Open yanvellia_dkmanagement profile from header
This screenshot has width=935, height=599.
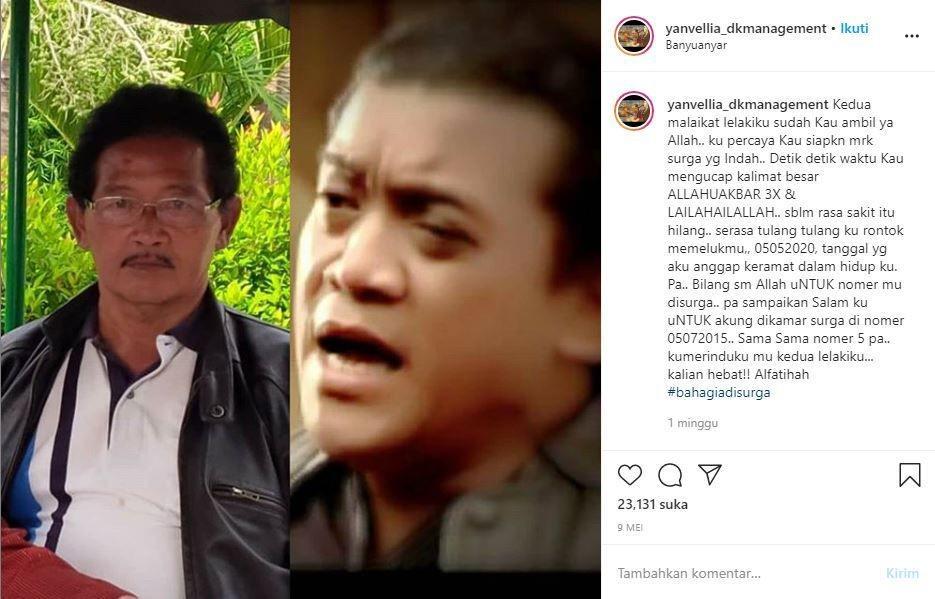pos(745,28)
